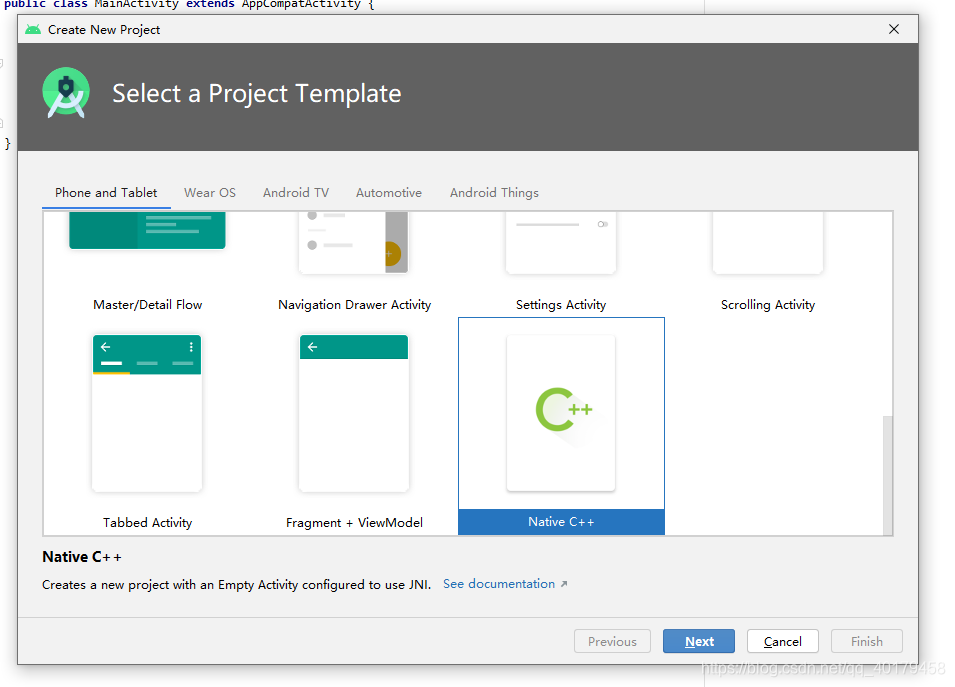This screenshot has height=687, width=955.
Task: Click overflow dots in Tabbed Activity preview
Action: (x=191, y=347)
